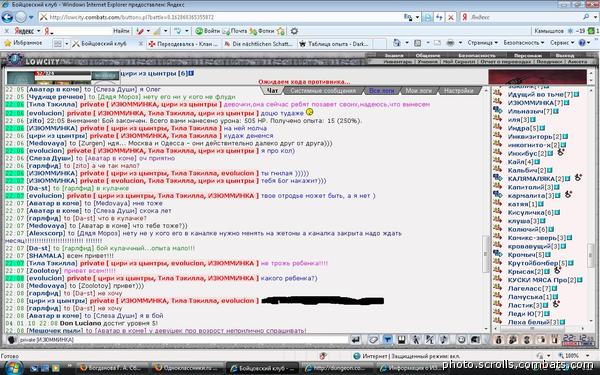Click the red marker highlighter toolbar icon
The image size is (600, 375).
[x=140, y=31]
